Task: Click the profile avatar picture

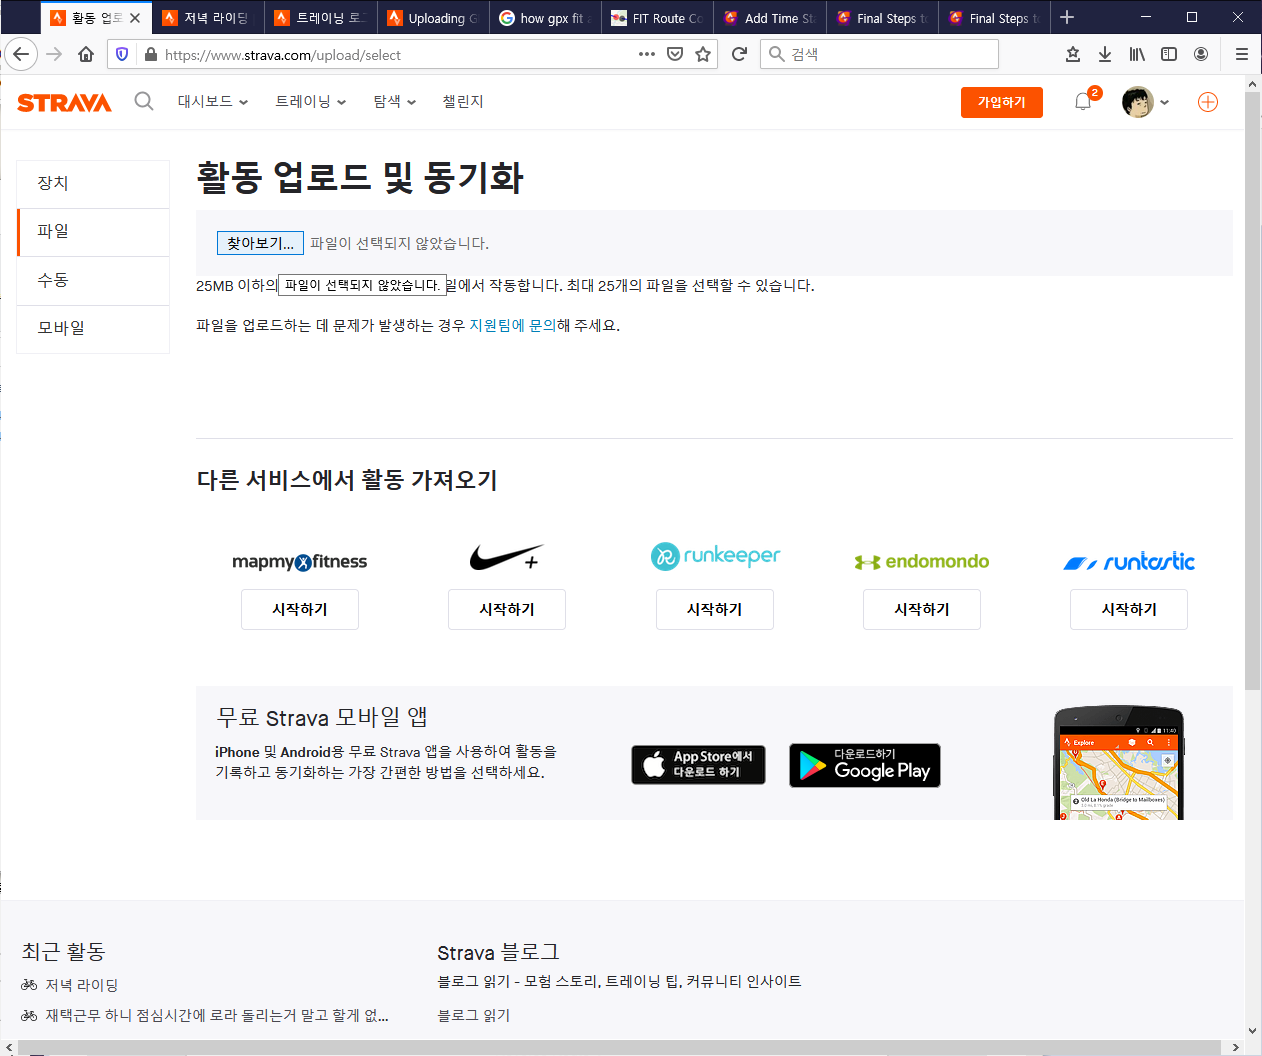Action: point(1138,102)
